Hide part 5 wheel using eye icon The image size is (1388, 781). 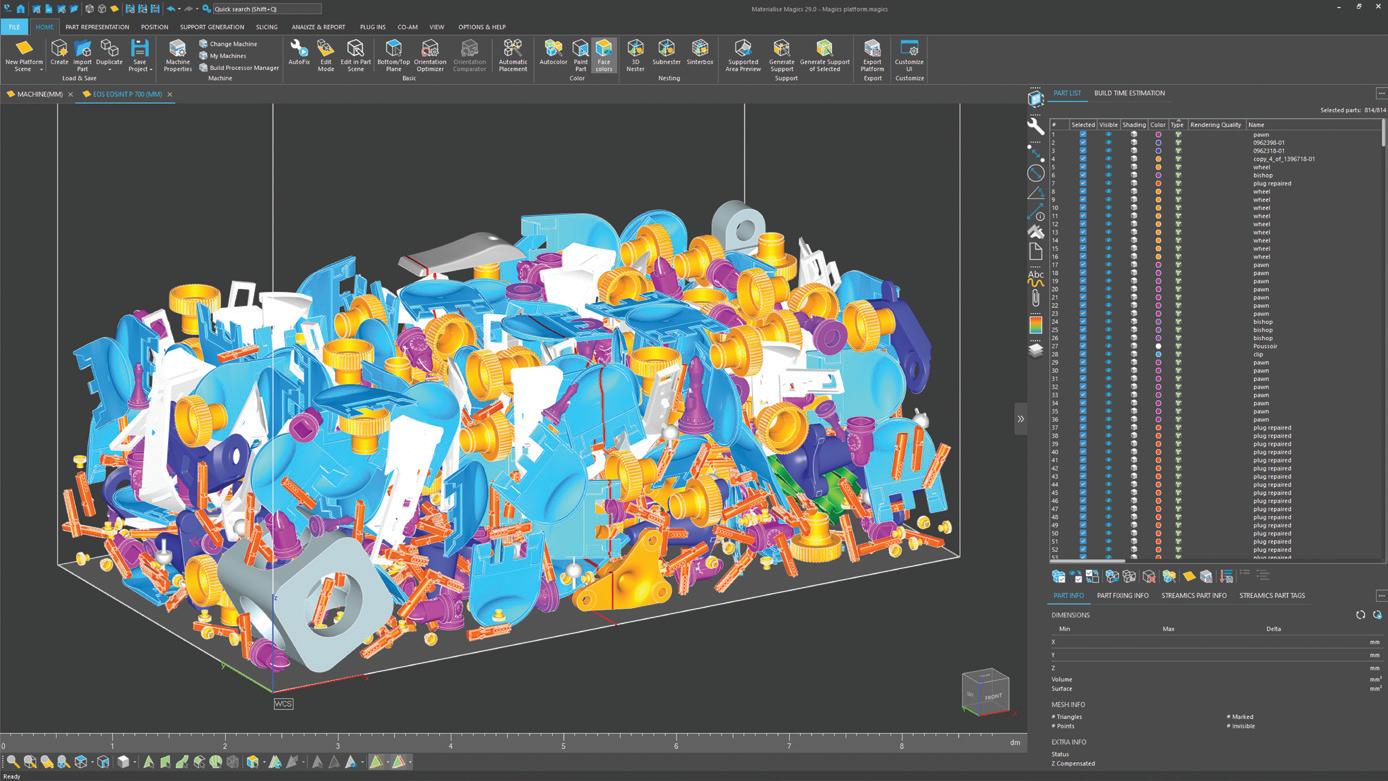1108,167
